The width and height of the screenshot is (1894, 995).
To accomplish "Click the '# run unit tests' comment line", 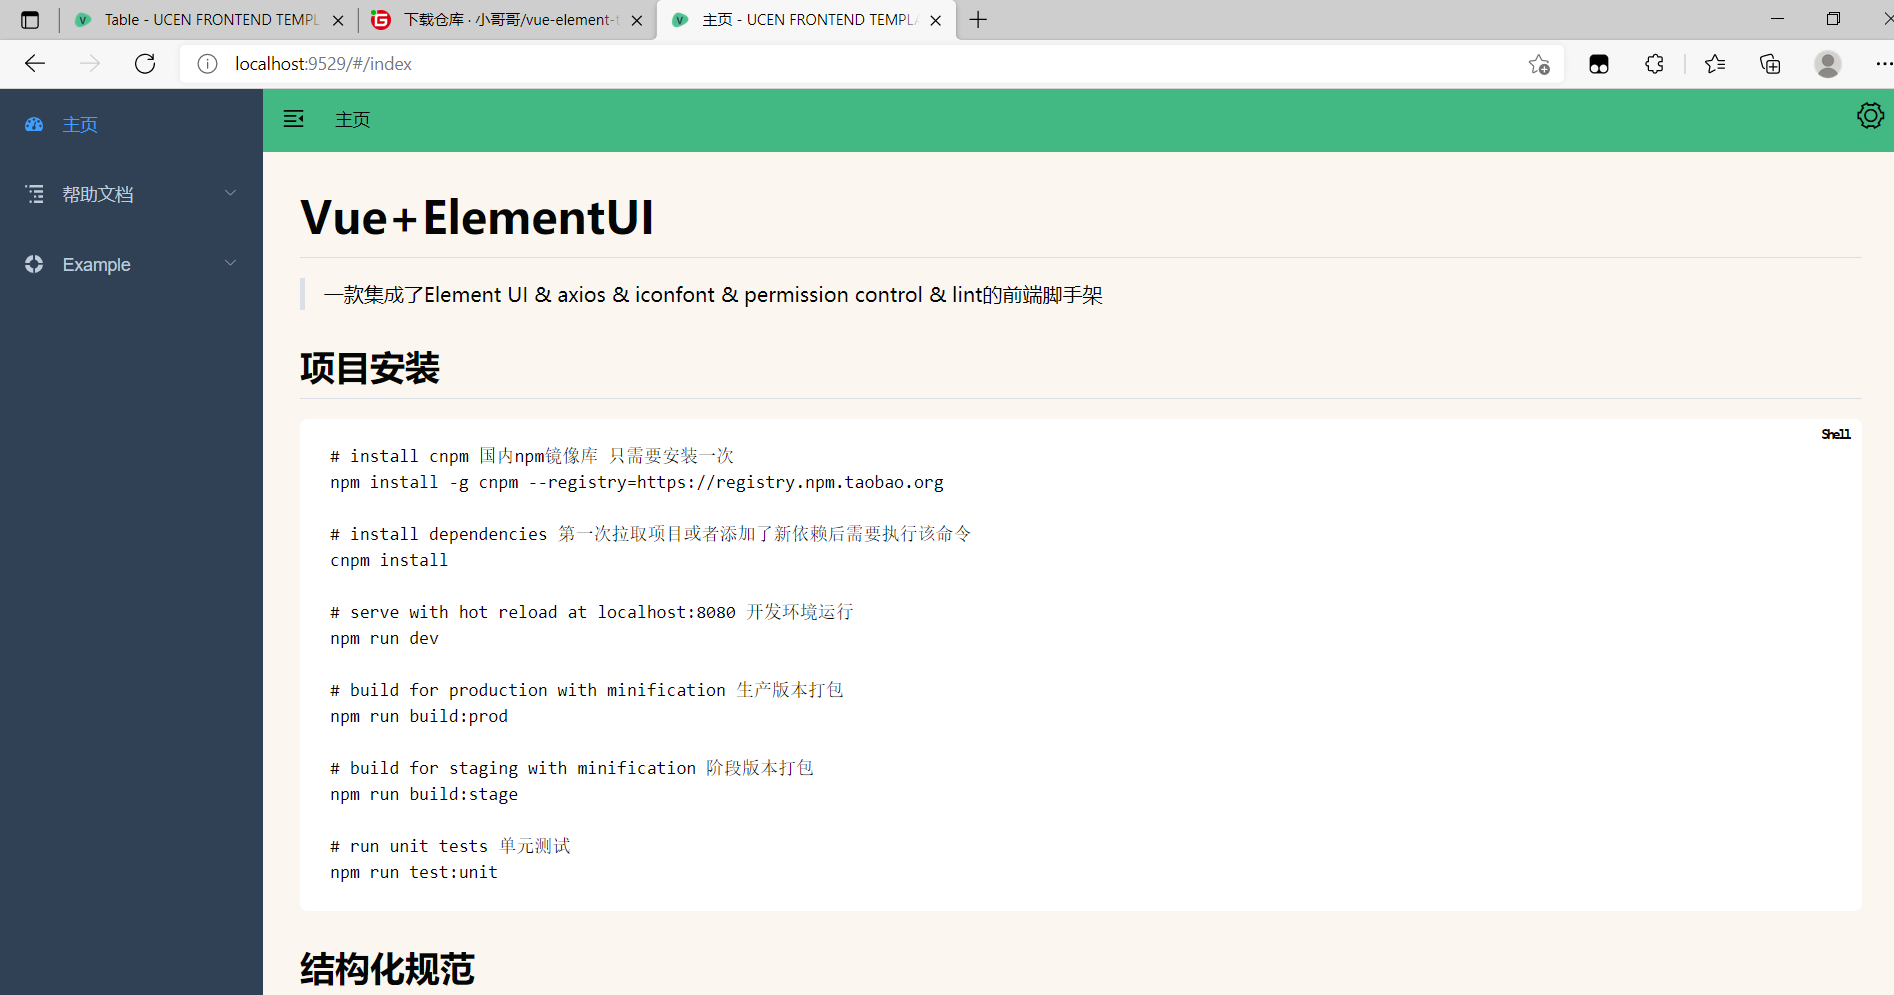I will 451,846.
